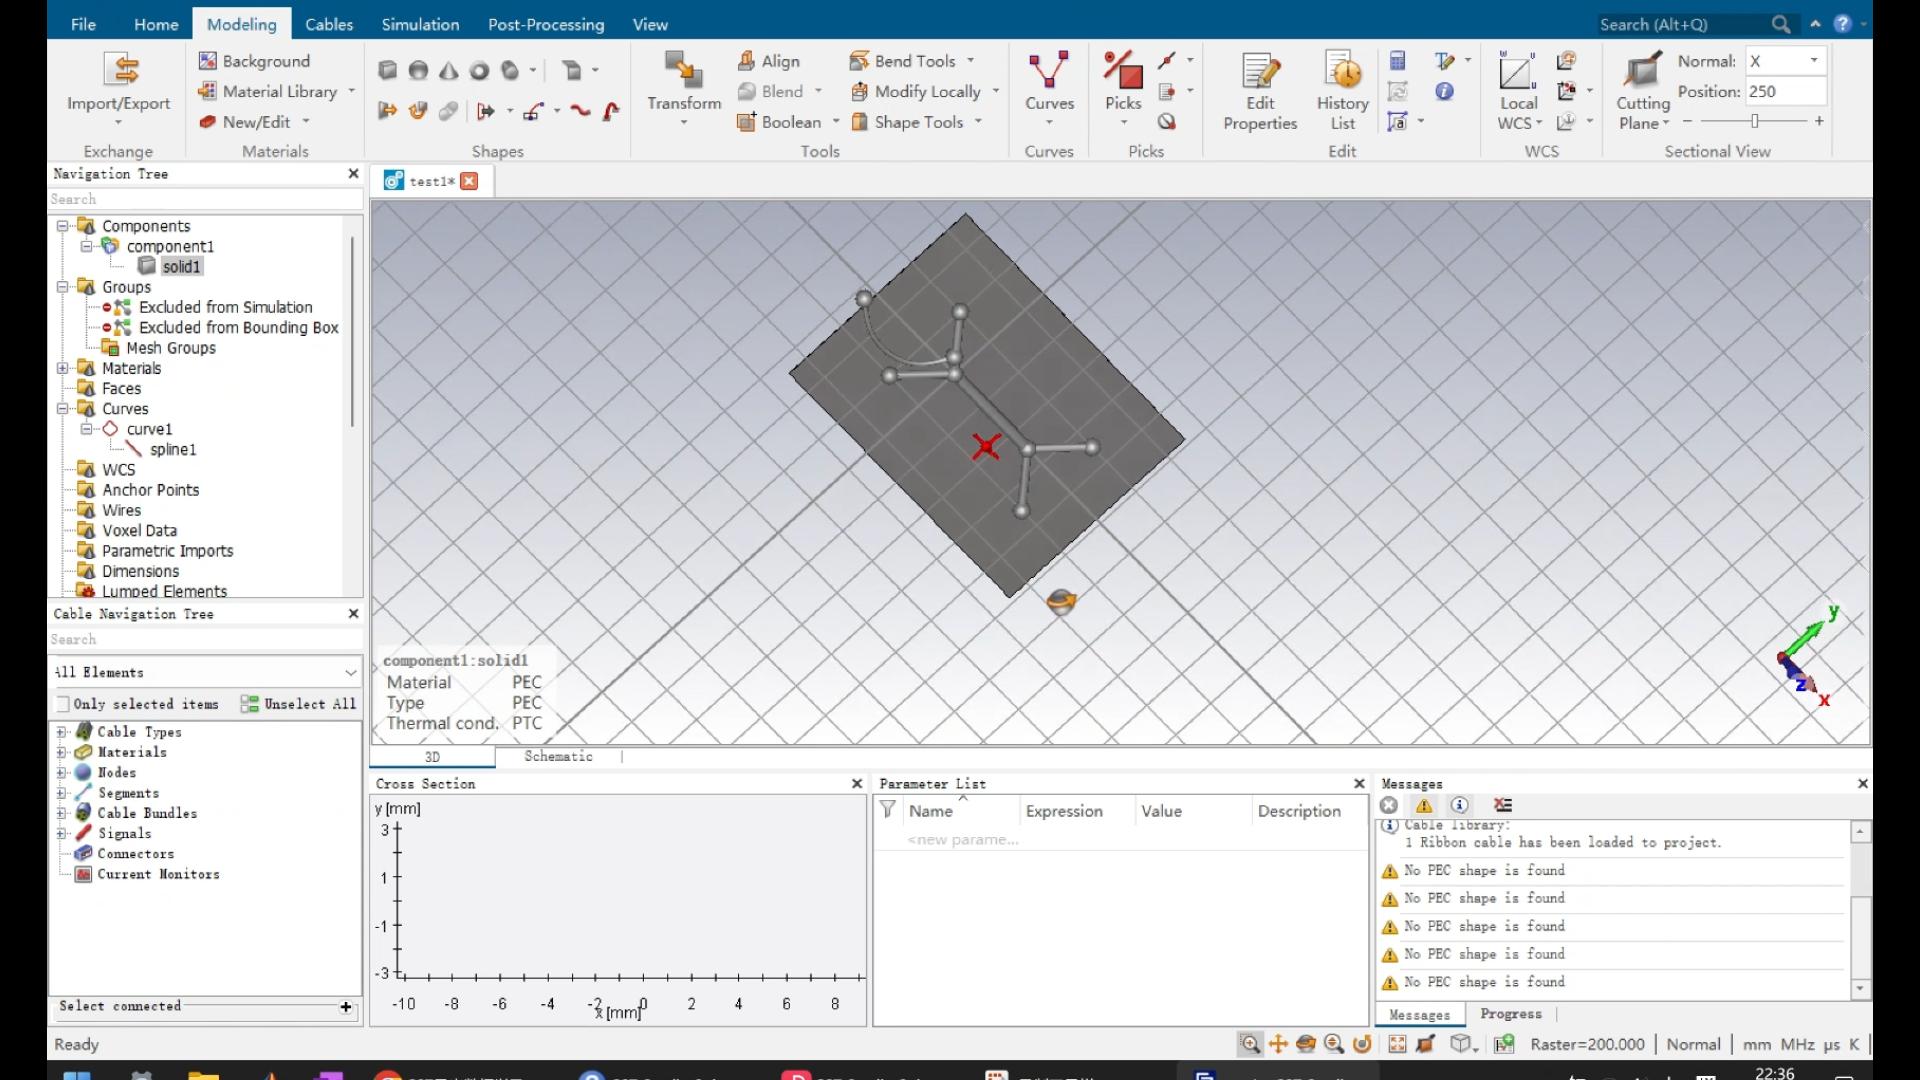Create a torus shape
The image size is (1920, 1080).
(480, 70)
